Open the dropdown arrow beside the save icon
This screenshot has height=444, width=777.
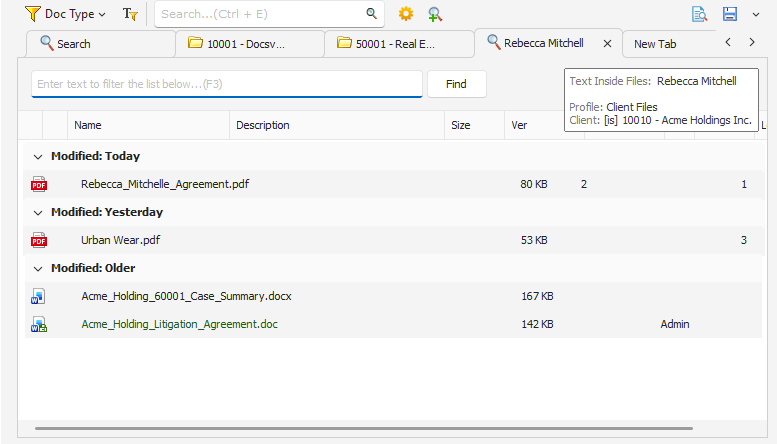(756, 14)
